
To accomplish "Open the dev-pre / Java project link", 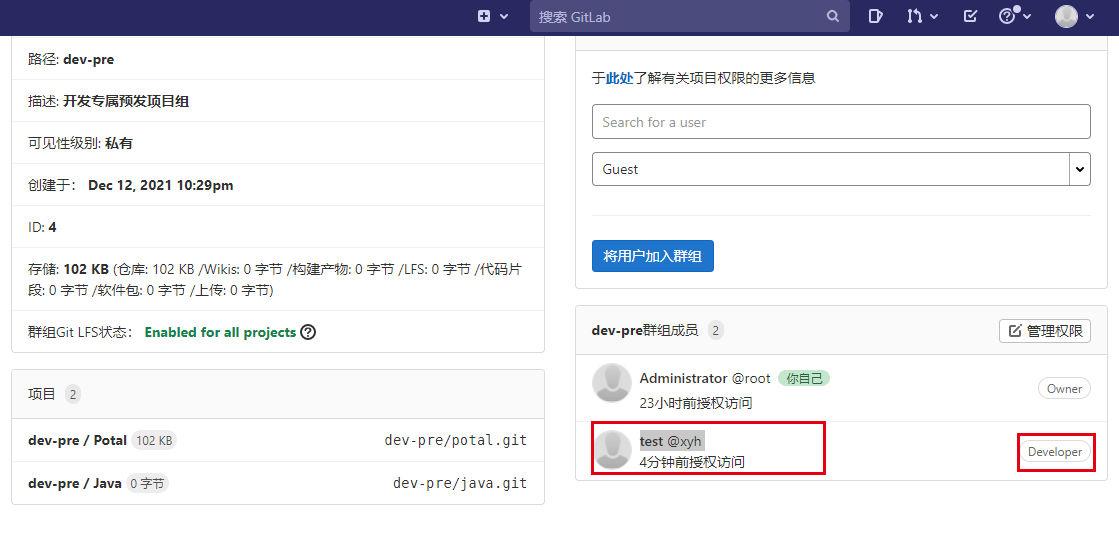I will pos(75,484).
